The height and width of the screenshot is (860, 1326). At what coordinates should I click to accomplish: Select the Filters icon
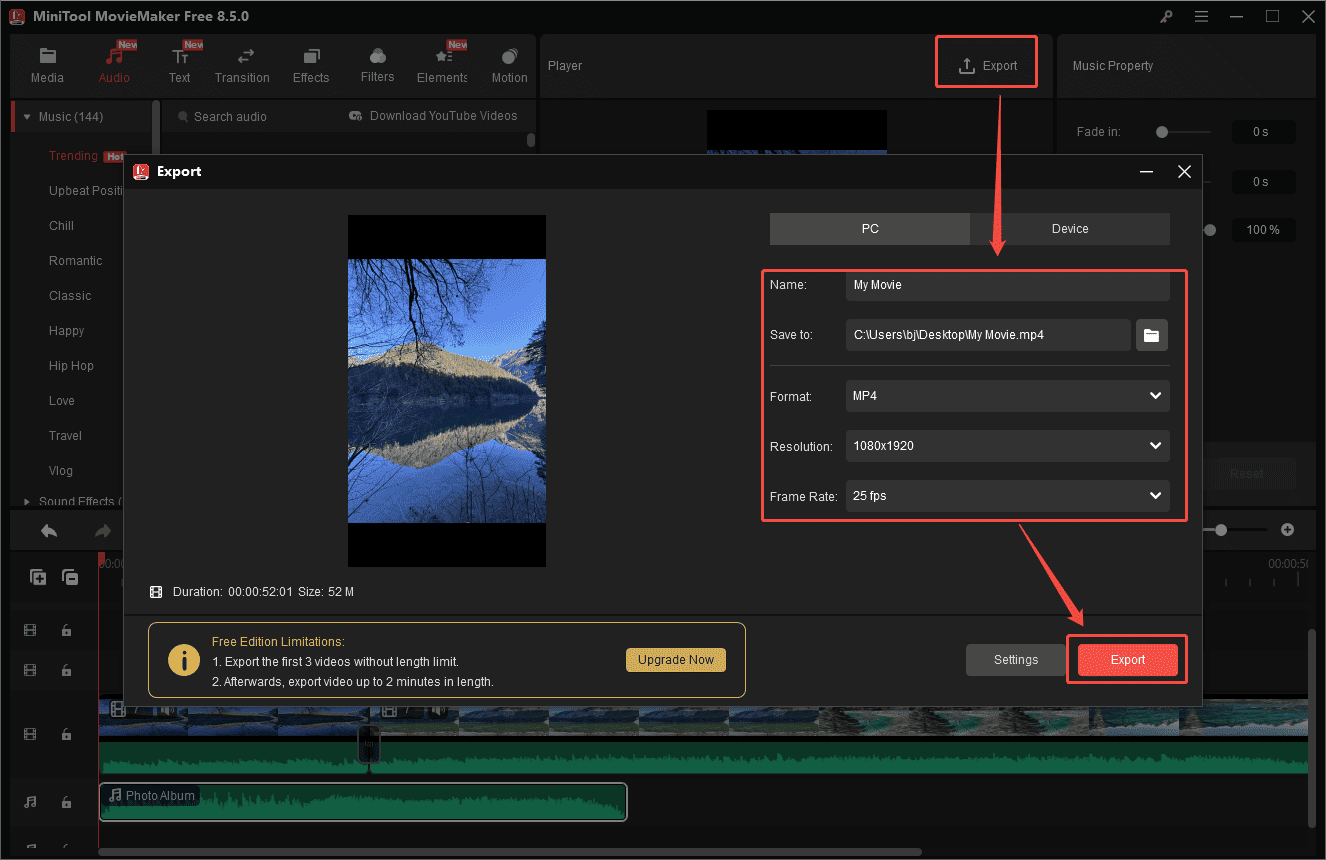pyautogui.click(x=377, y=63)
